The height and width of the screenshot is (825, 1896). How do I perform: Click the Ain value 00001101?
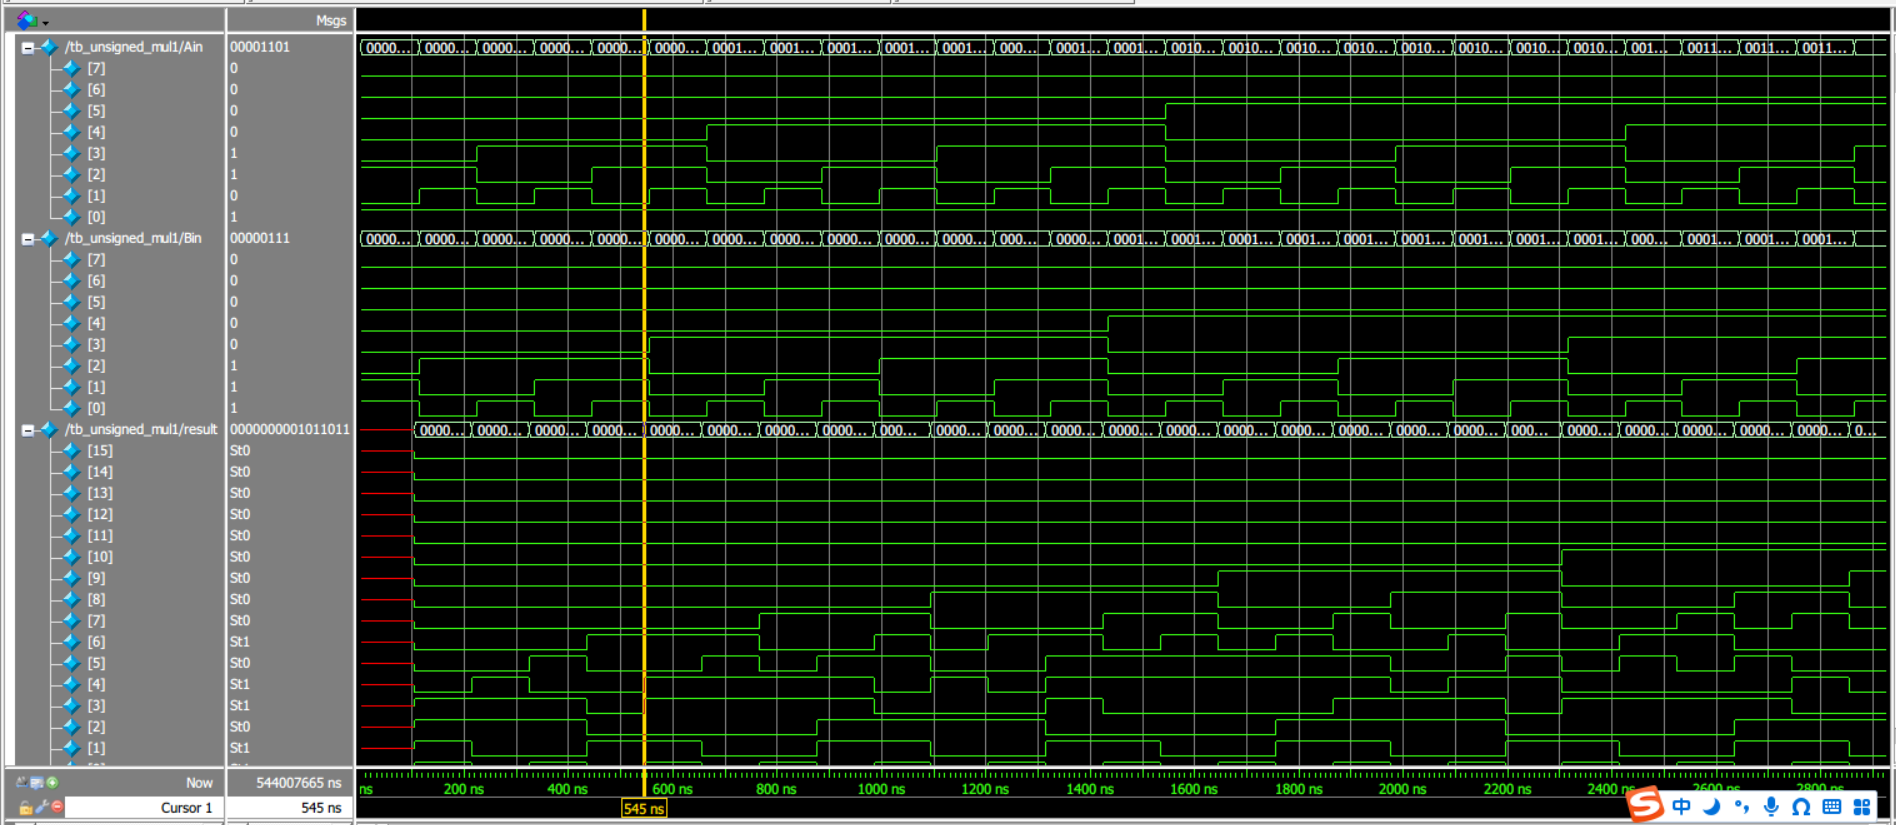tap(260, 47)
